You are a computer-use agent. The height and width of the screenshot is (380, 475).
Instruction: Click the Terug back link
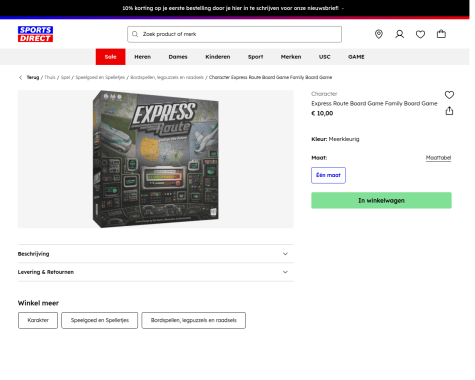coord(33,77)
